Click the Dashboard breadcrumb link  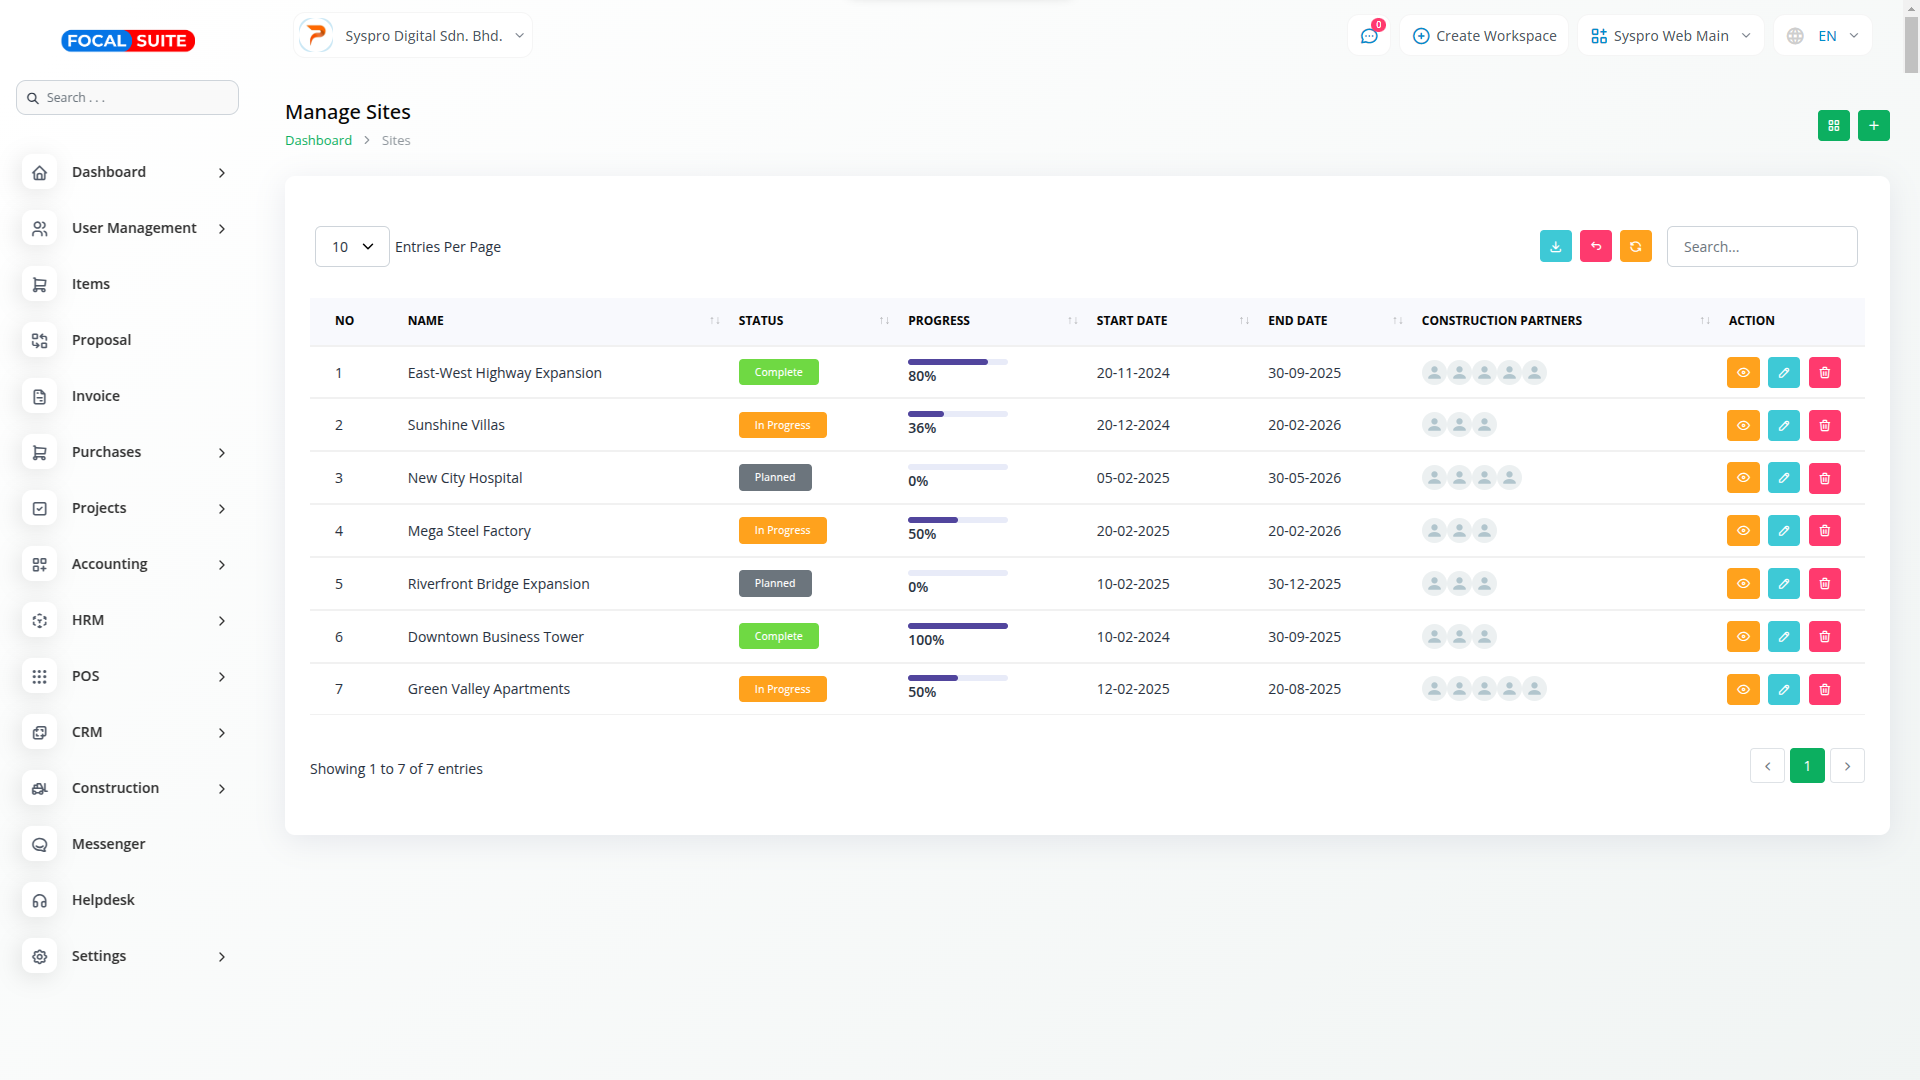[318, 140]
